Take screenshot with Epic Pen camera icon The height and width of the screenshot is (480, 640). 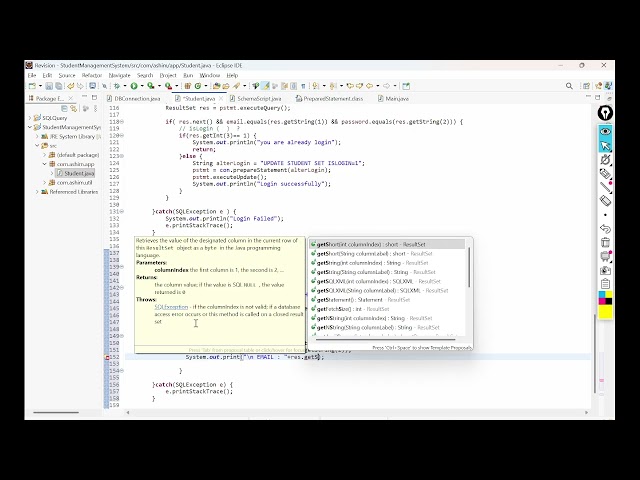(x=605, y=270)
